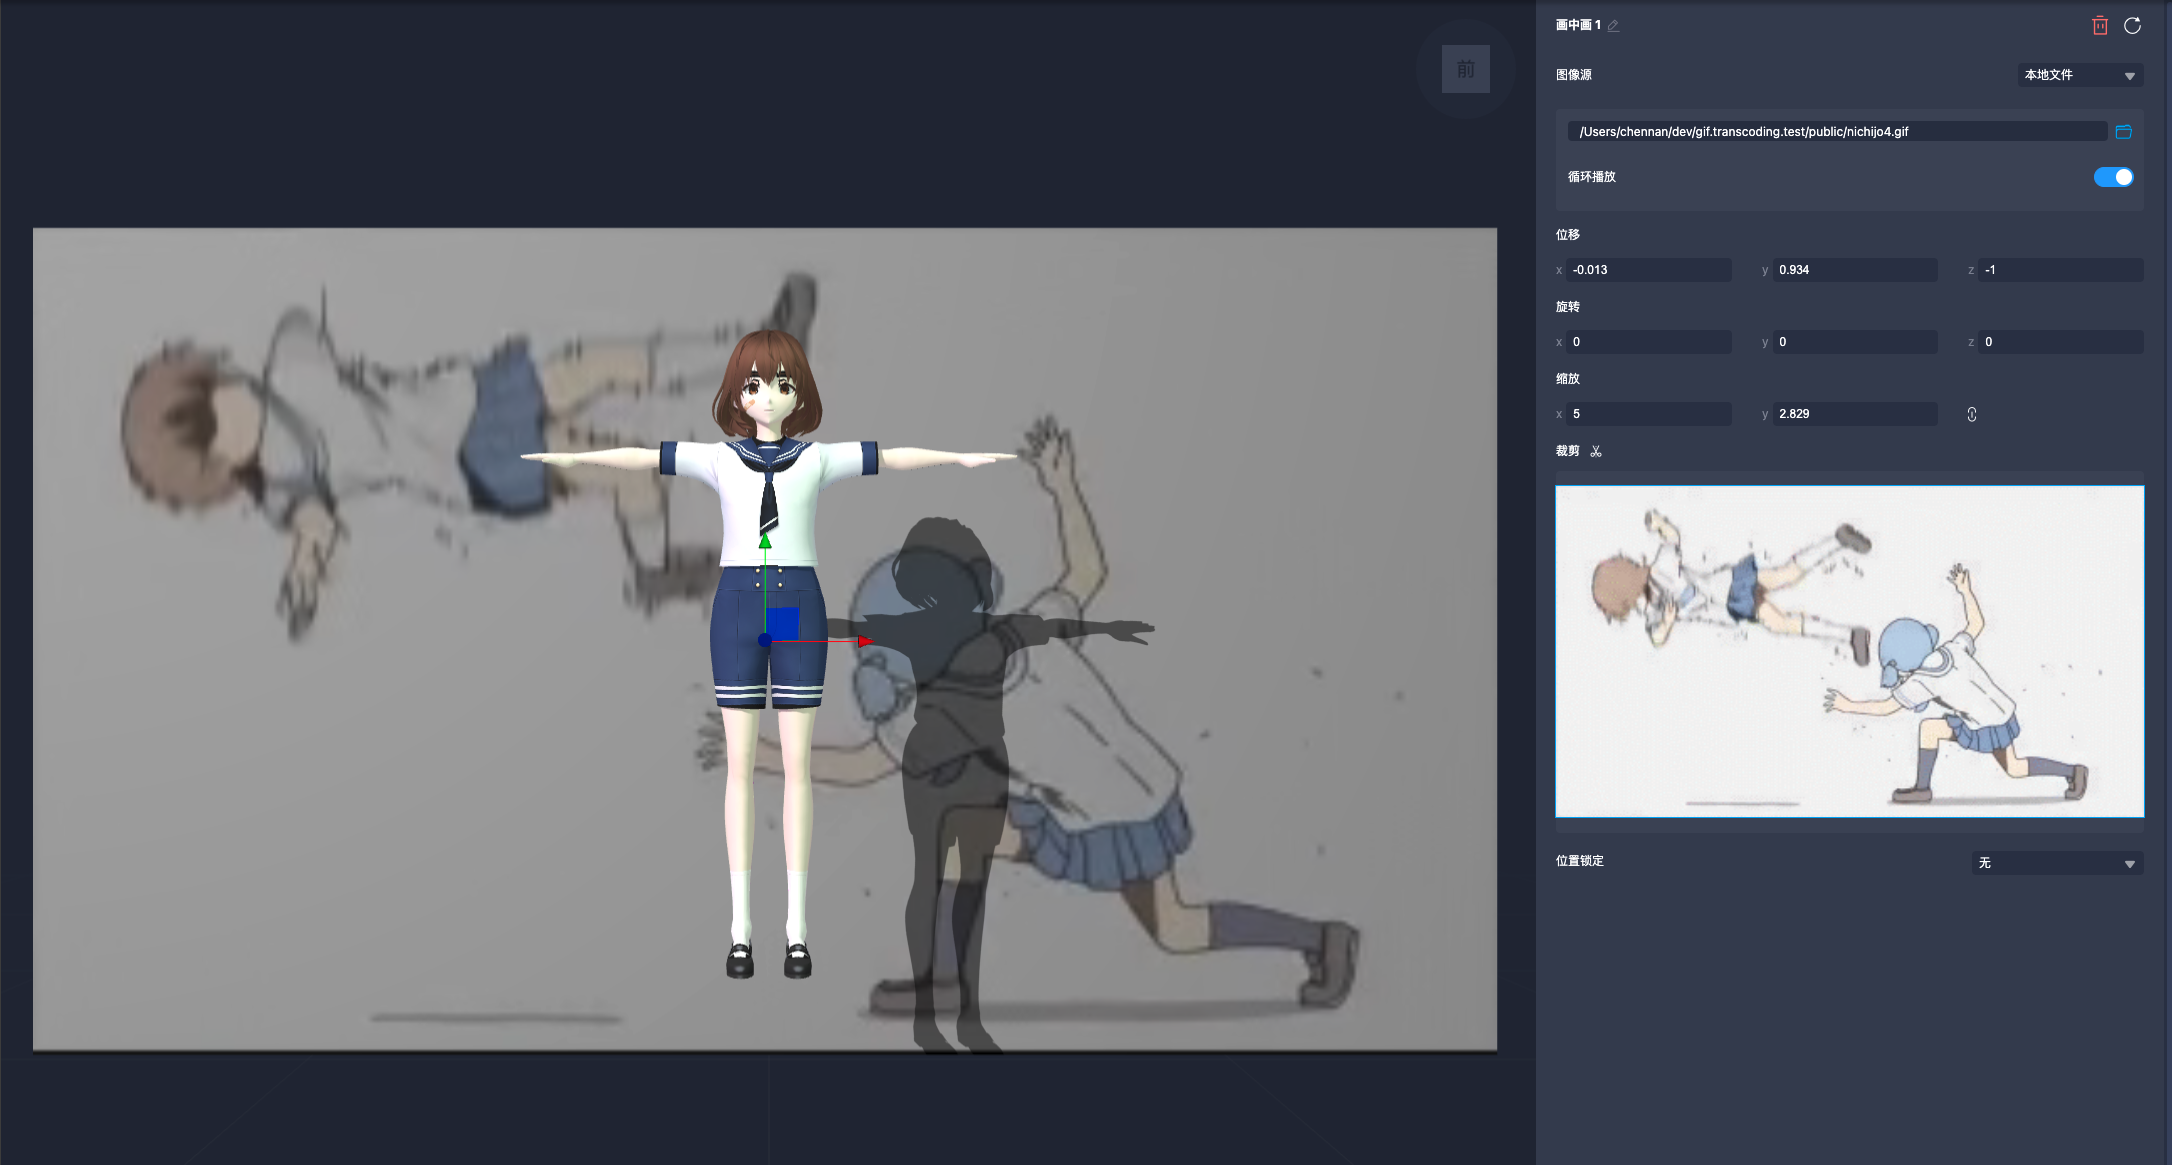Toggle the scale link chain icon

1971,414
